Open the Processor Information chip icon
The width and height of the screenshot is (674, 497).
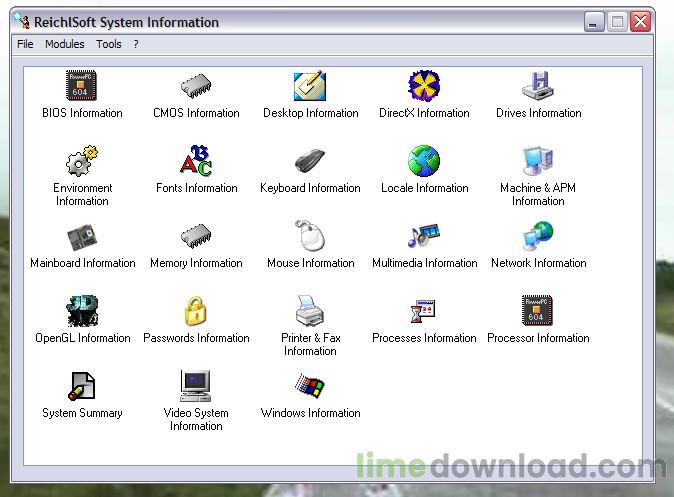537,310
